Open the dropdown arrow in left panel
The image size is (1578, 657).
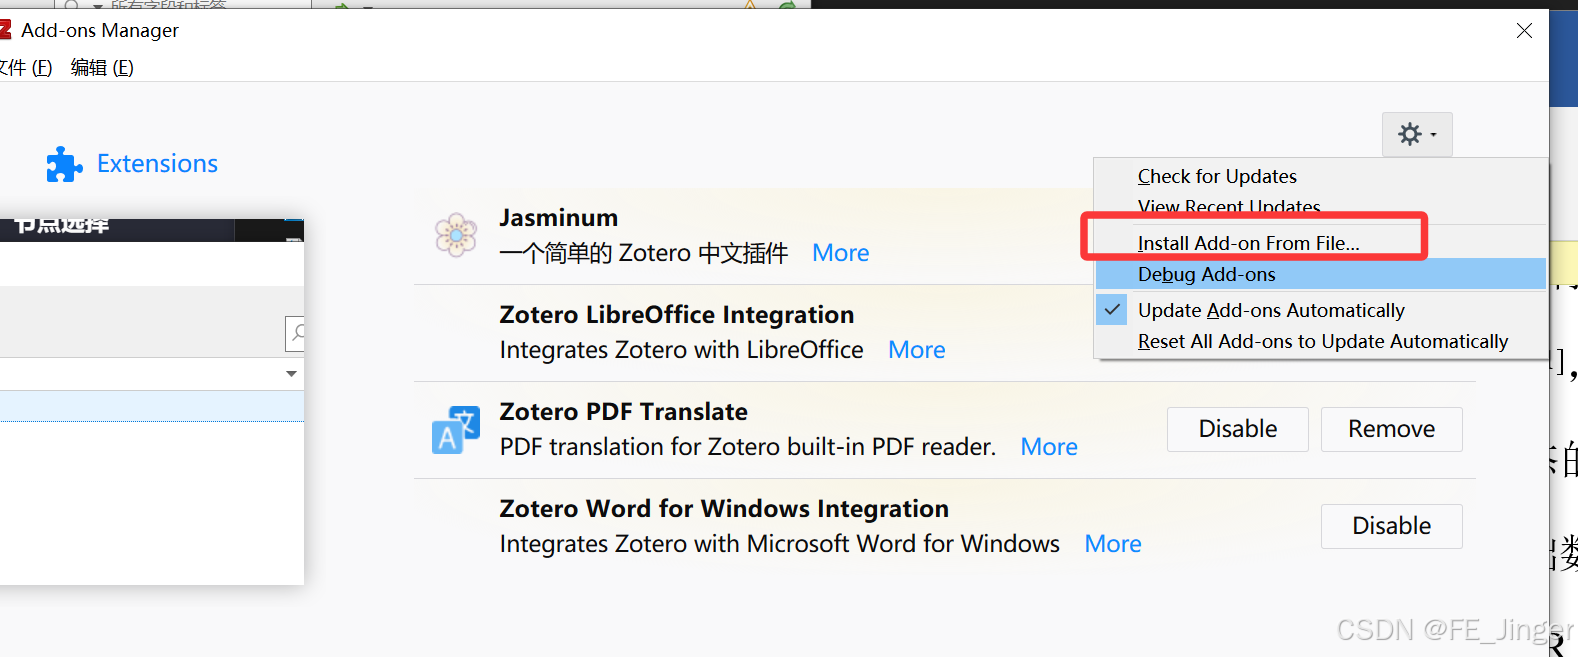click(291, 374)
